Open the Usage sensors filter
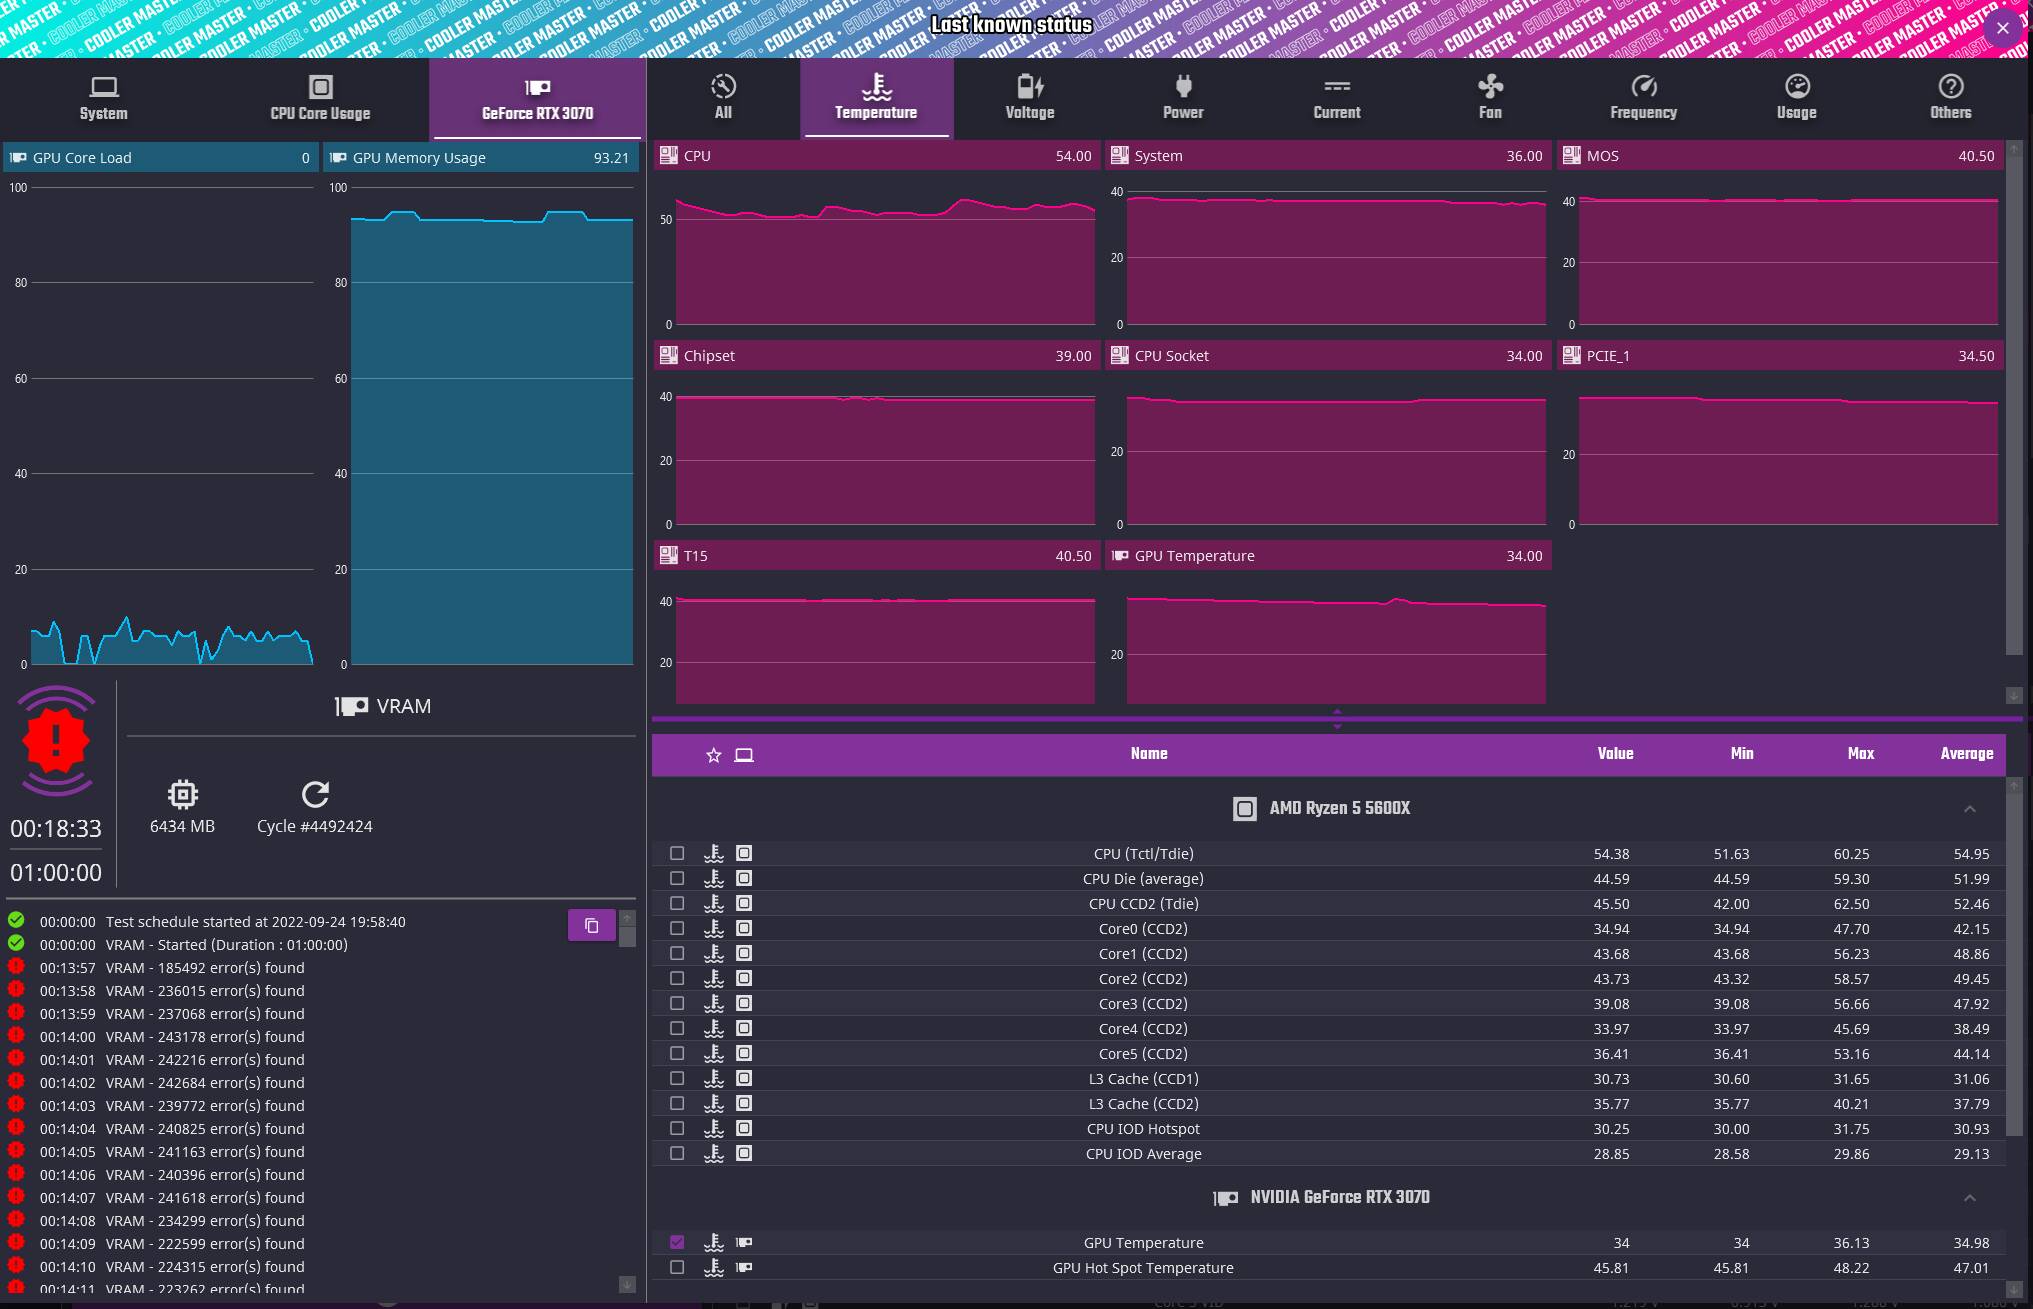The height and width of the screenshot is (1309, 2033). [1796, 97]
